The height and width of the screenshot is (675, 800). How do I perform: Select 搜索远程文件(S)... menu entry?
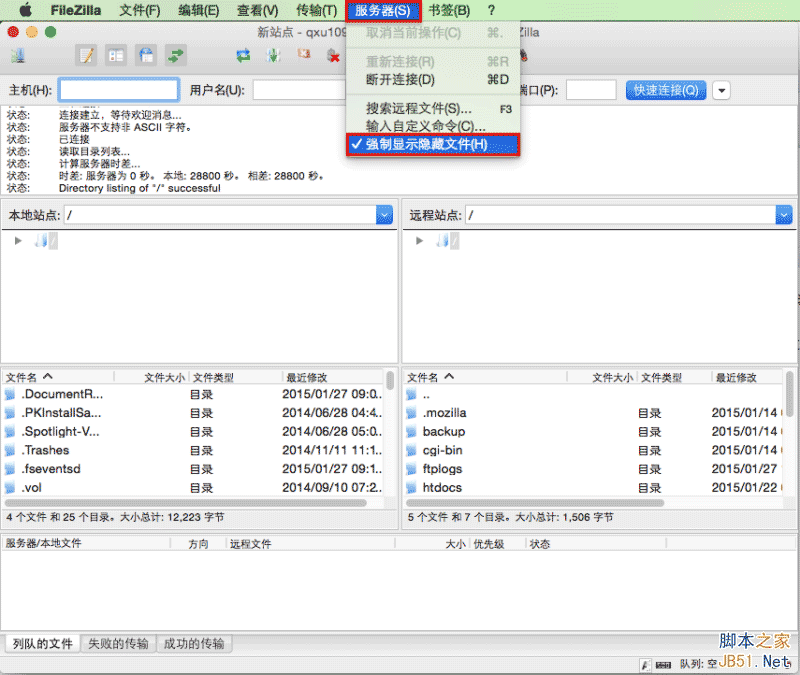pos(417,108)
